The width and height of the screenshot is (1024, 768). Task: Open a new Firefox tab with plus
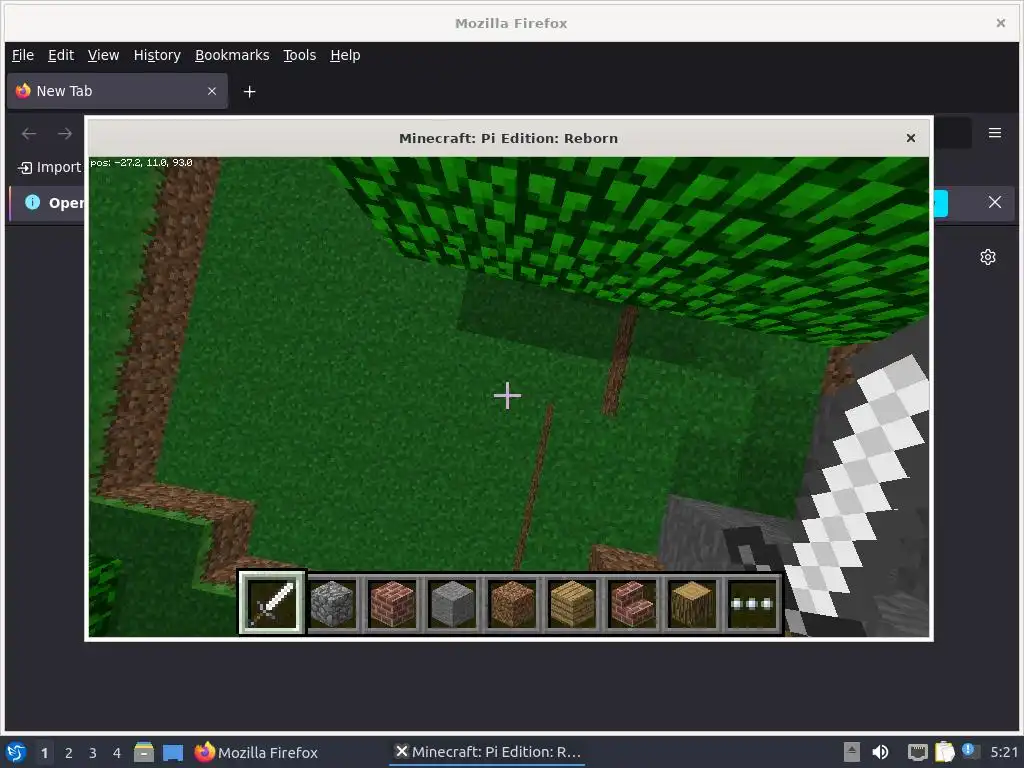249,91
